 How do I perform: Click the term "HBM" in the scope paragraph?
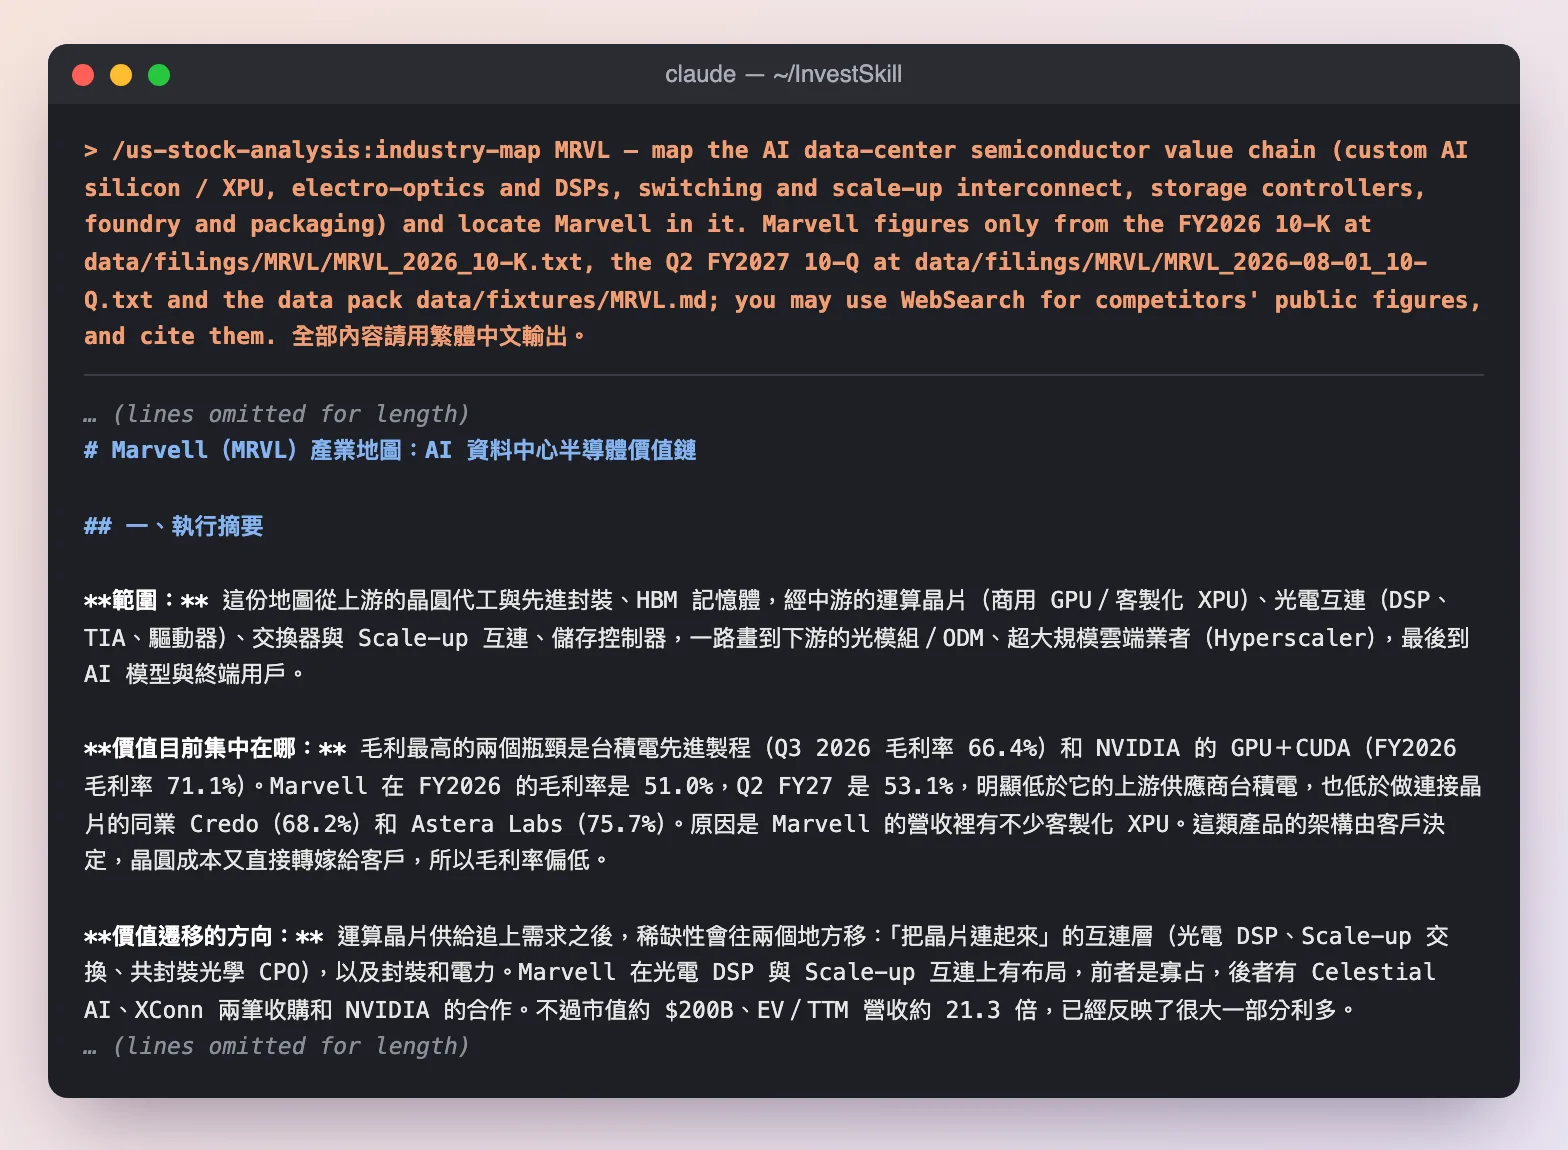(657, 600)
